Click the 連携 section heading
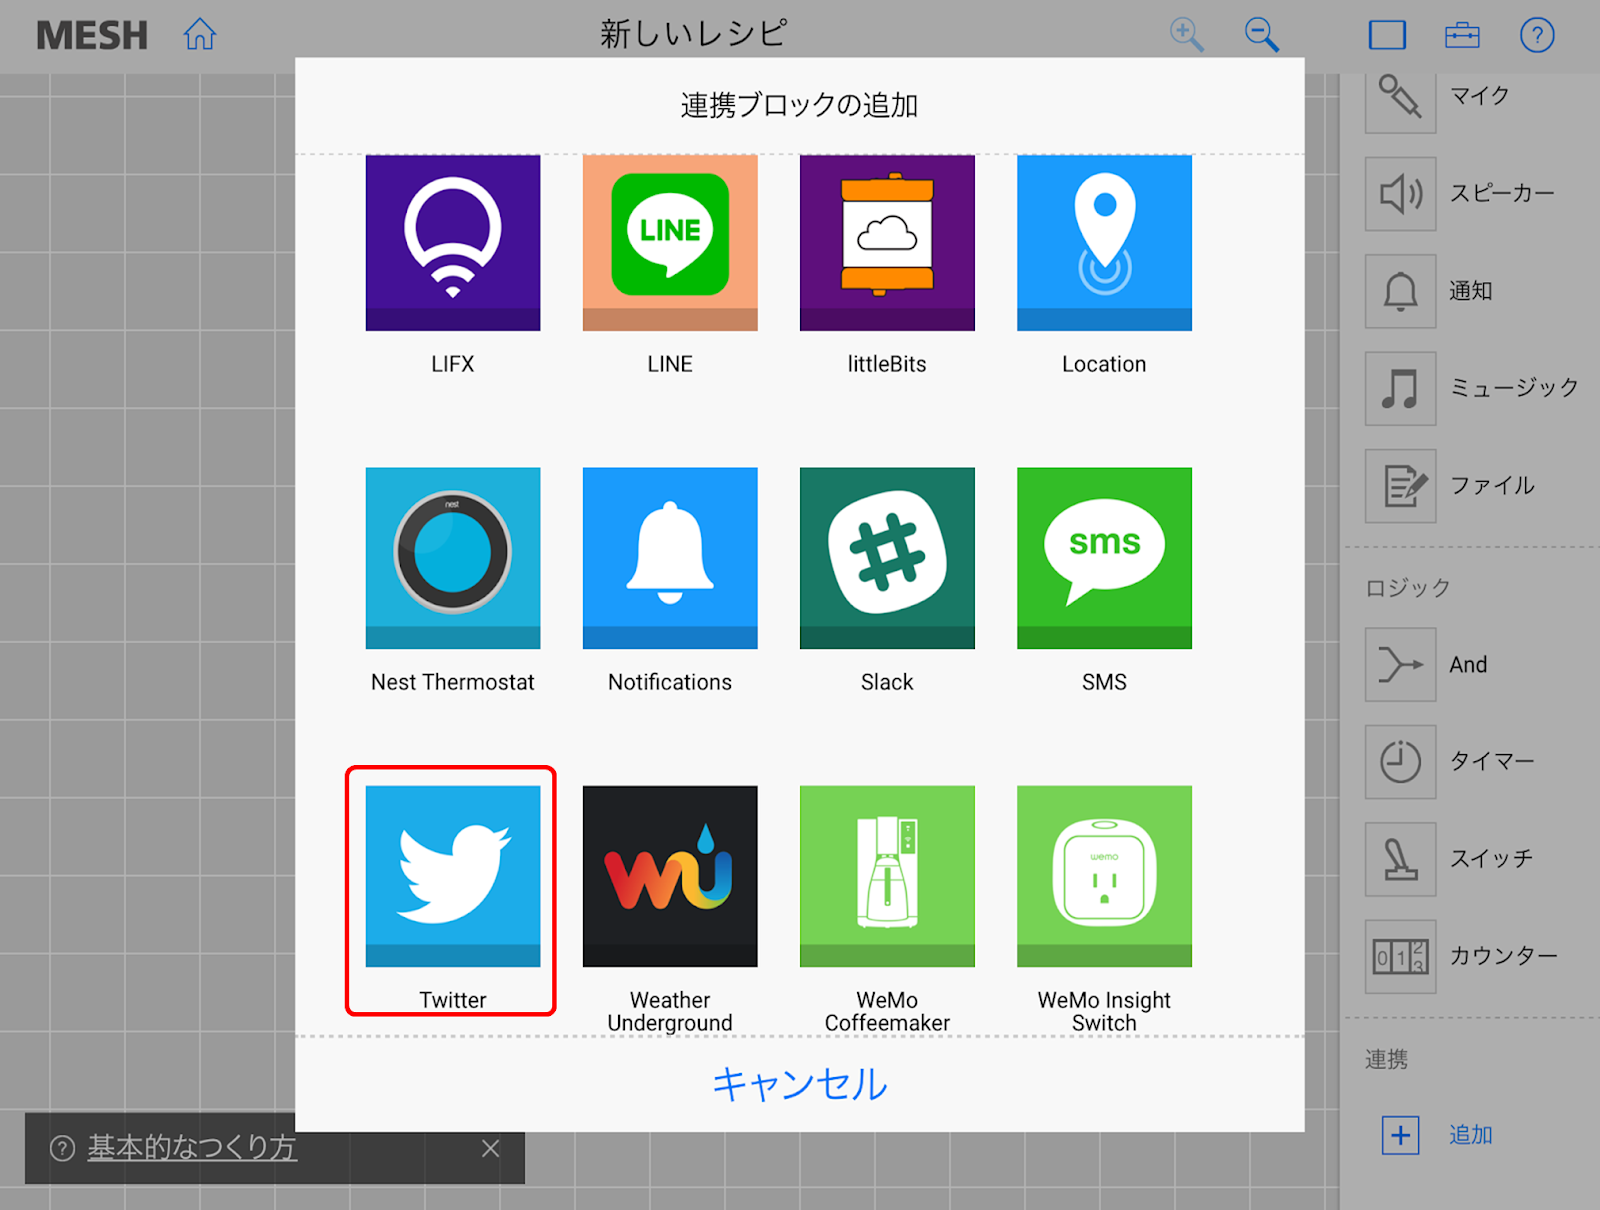The height and width of the screenshot is (1210, 1600). click(x=1386, y=1059)
